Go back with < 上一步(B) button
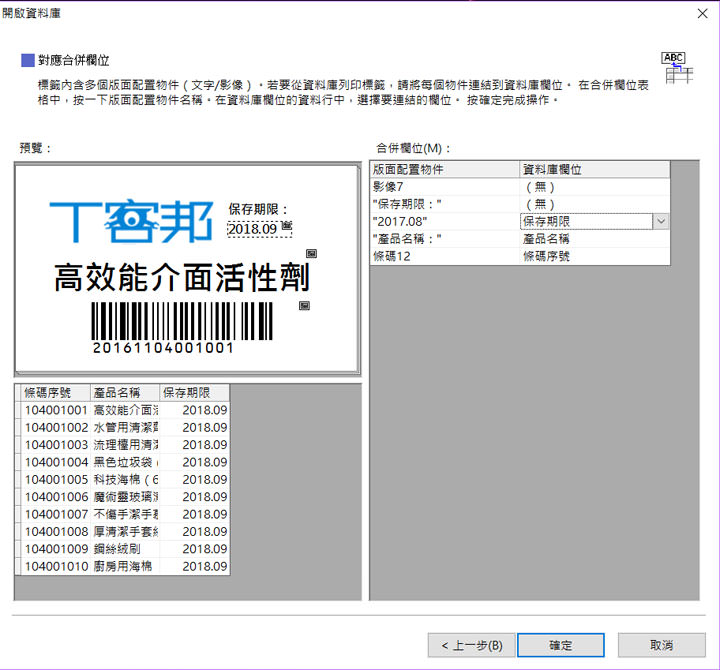720x670 pixels. (x=472, y=645)
